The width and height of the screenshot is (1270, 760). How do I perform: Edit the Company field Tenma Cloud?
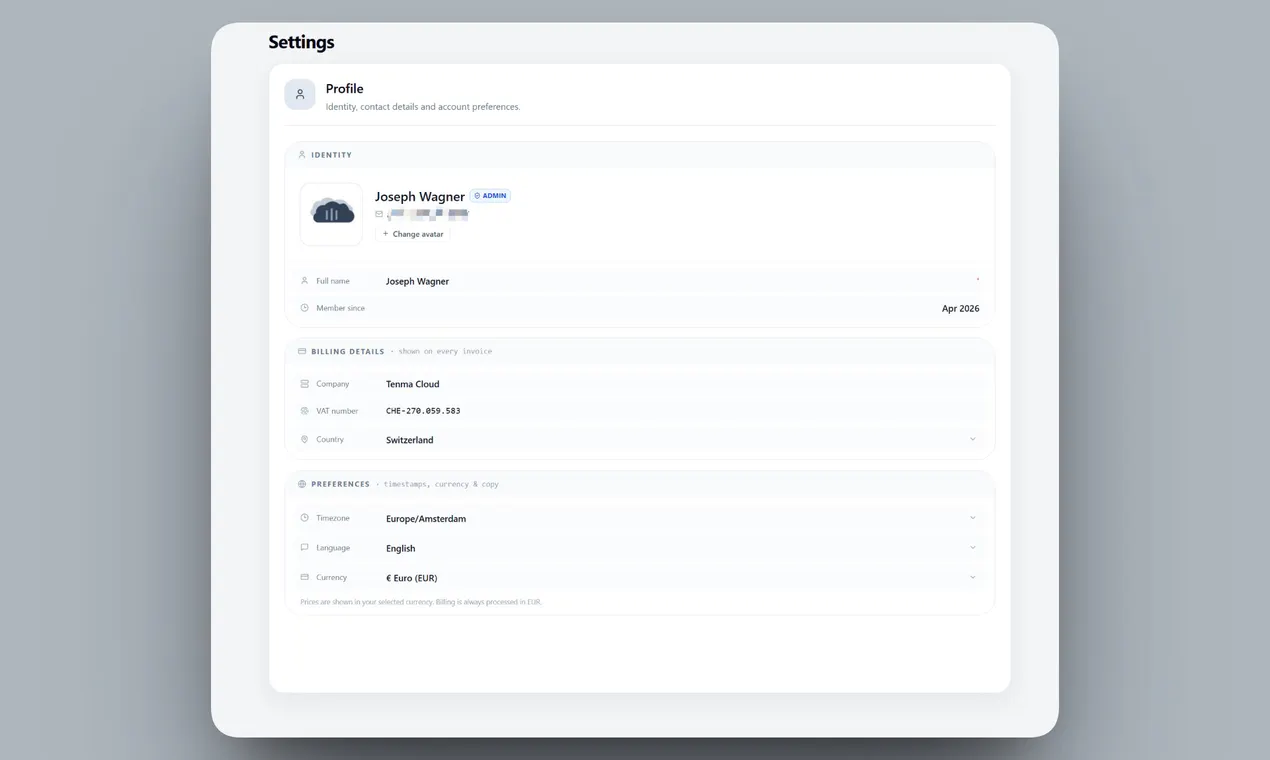click(682, 384)
